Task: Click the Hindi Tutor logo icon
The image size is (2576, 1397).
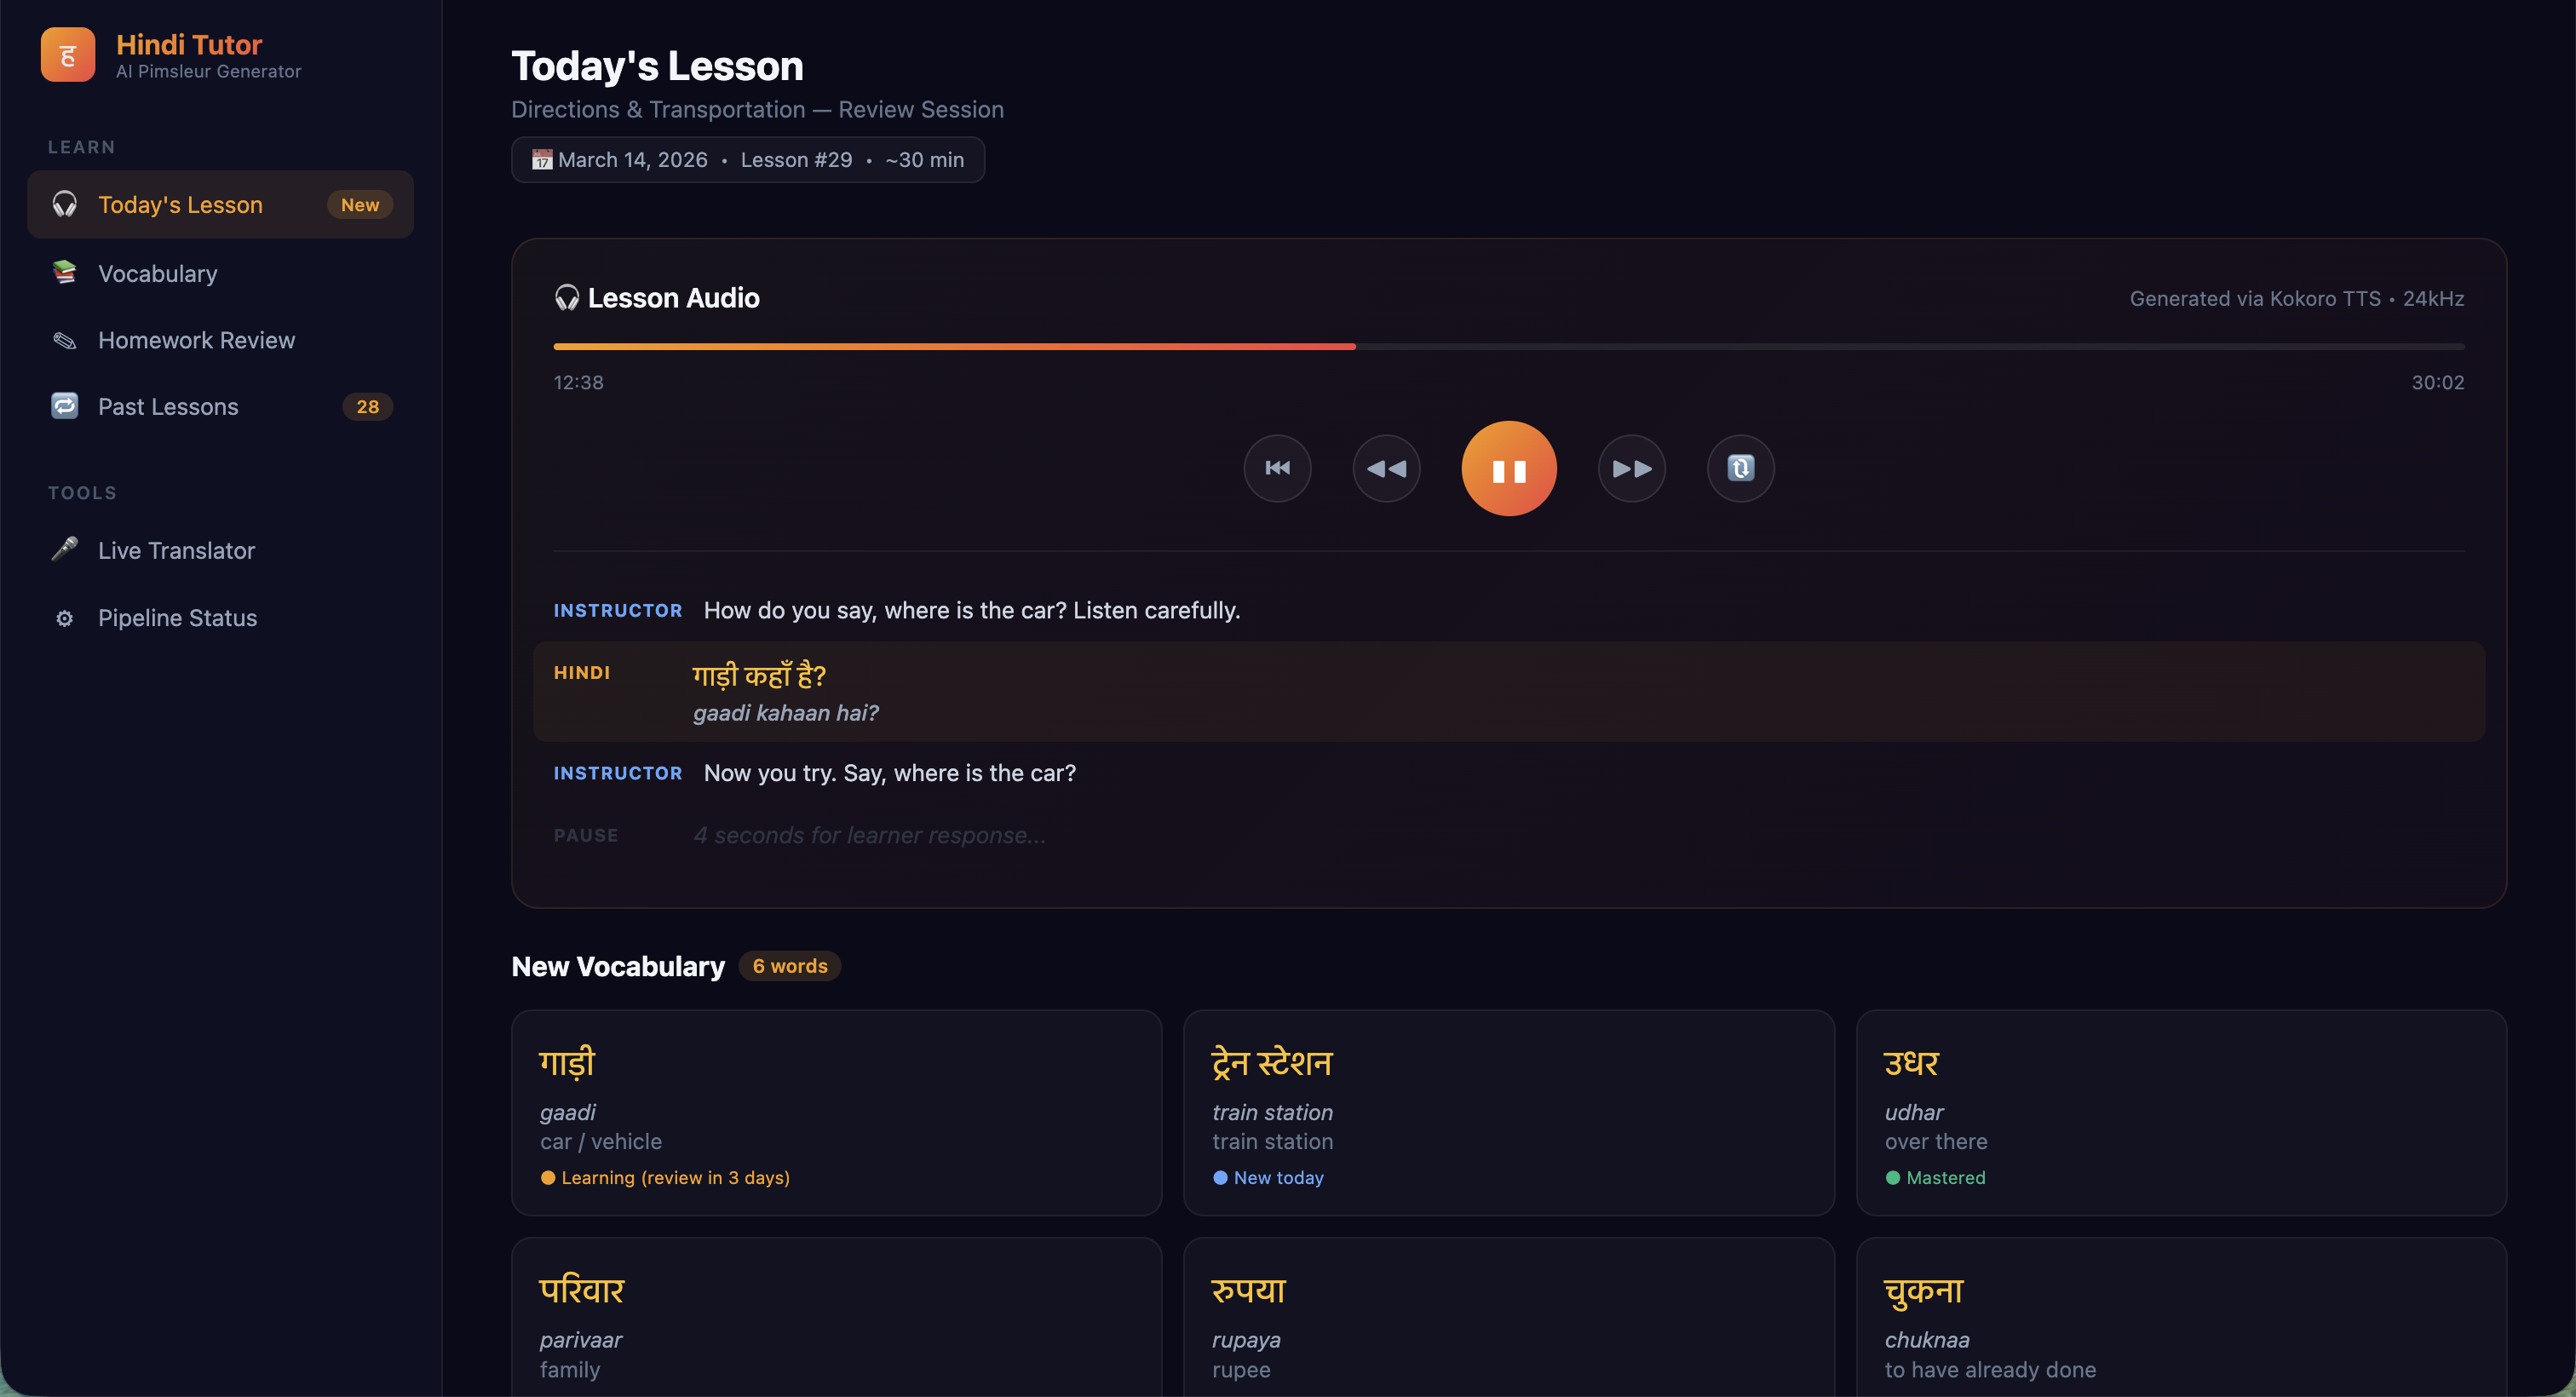Action: click(68, 55)
